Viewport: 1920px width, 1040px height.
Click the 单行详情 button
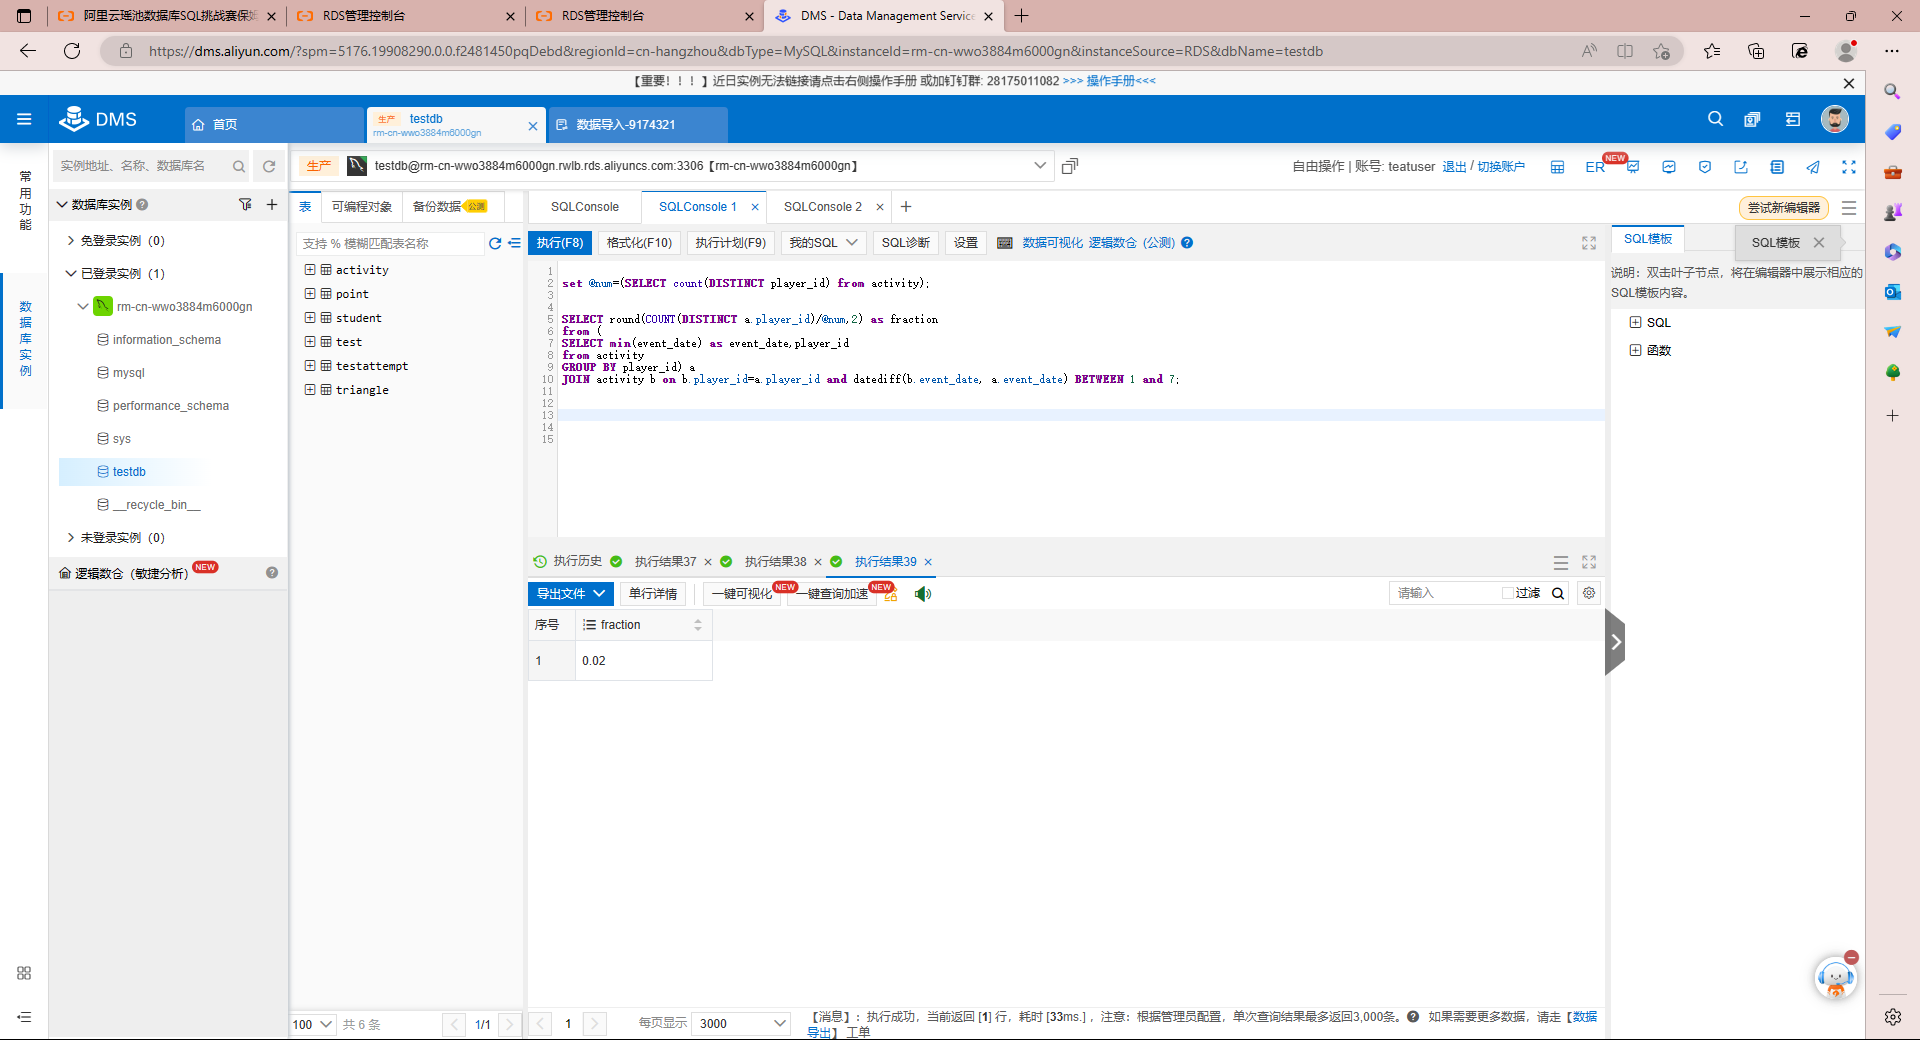click(653, 594)
